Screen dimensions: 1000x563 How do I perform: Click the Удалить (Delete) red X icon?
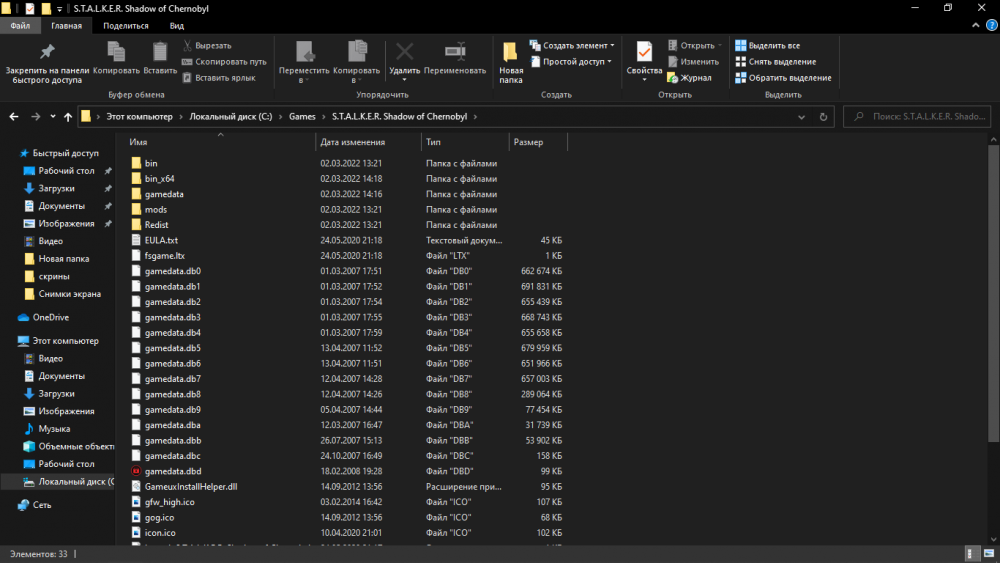[x=404, y=52]
